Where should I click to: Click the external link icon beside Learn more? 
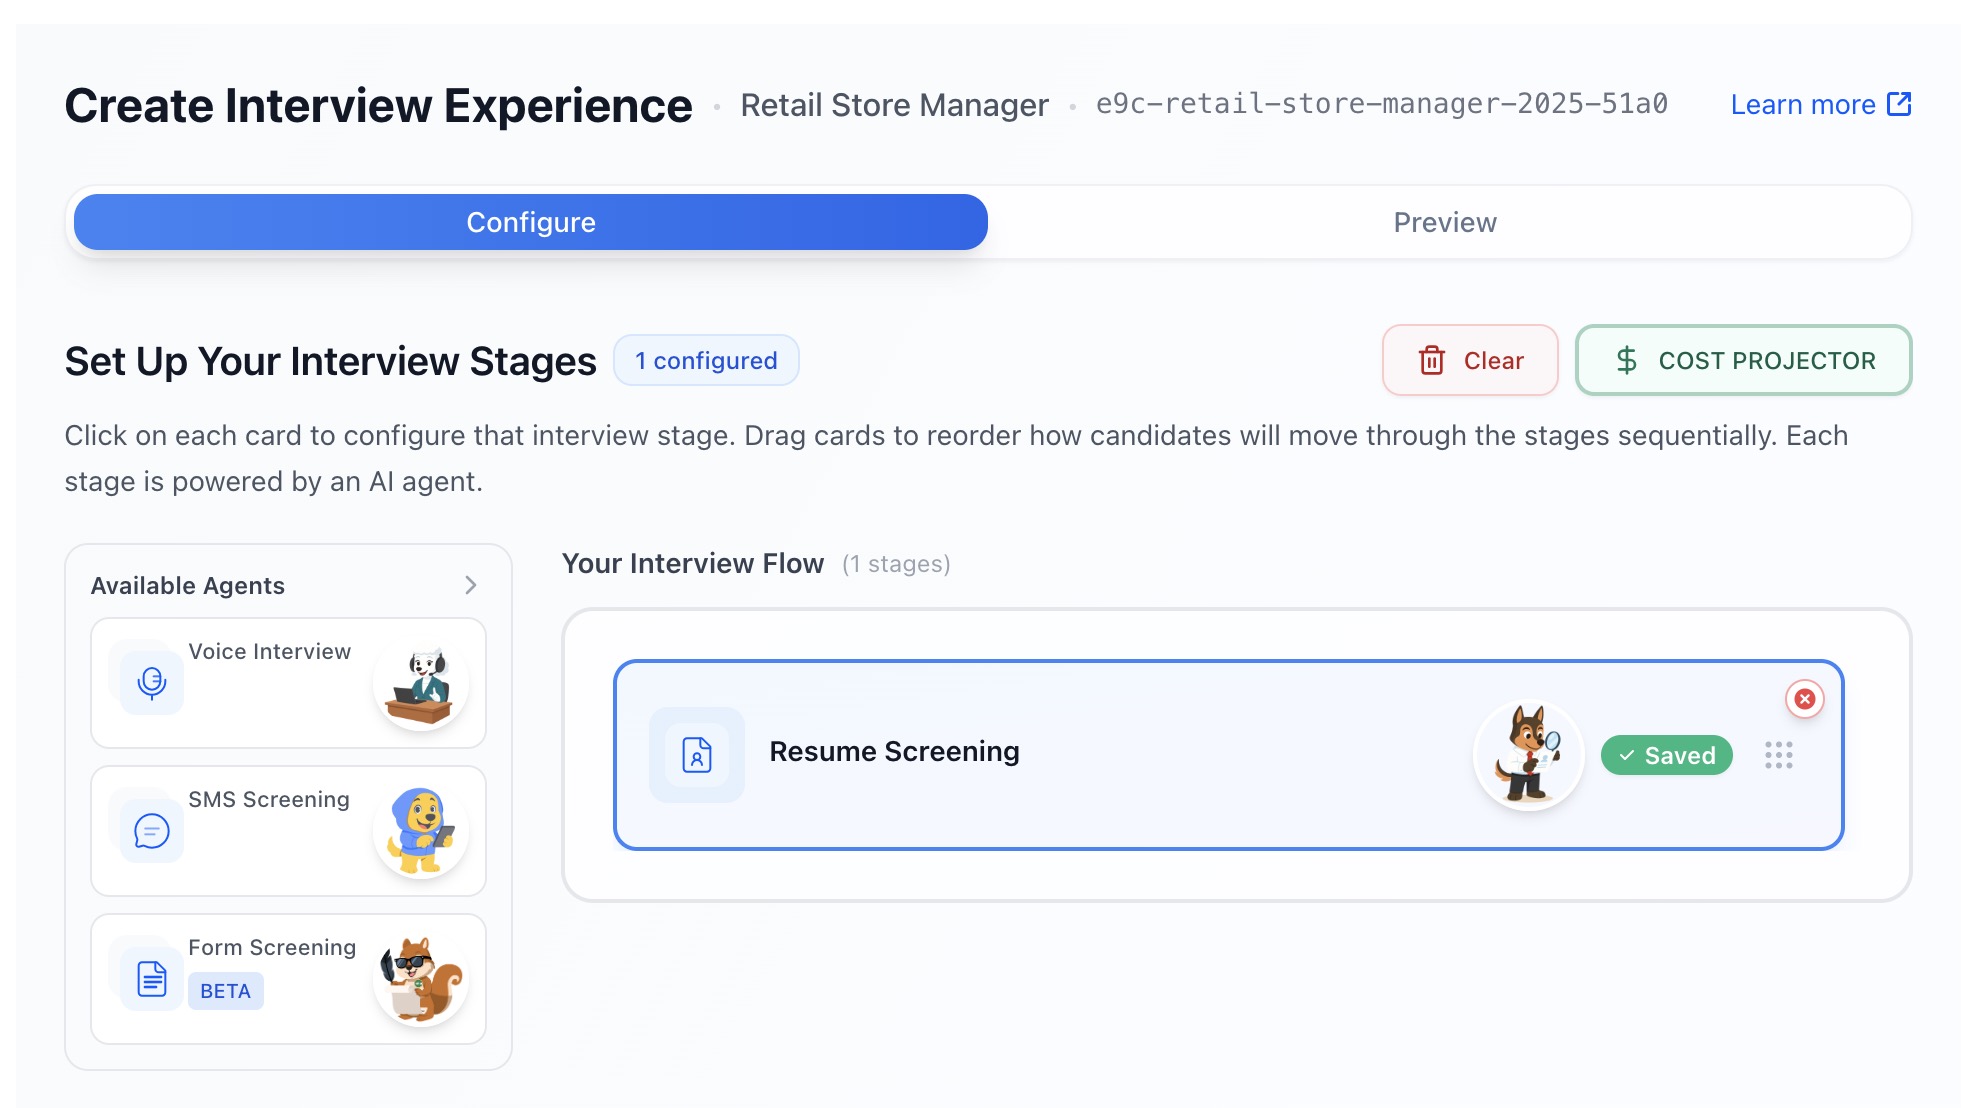pos(1899,104)
